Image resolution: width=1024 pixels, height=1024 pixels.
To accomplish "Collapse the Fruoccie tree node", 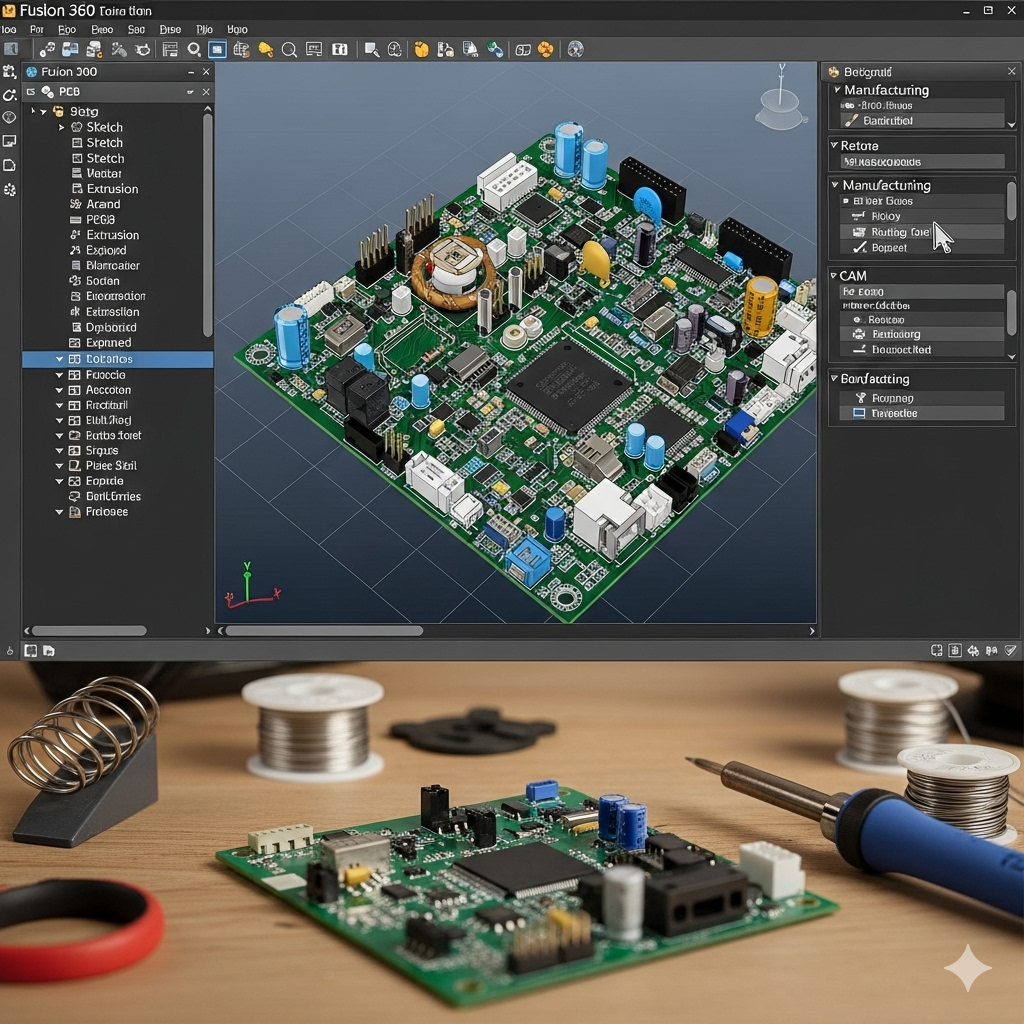I will [59, 375].
